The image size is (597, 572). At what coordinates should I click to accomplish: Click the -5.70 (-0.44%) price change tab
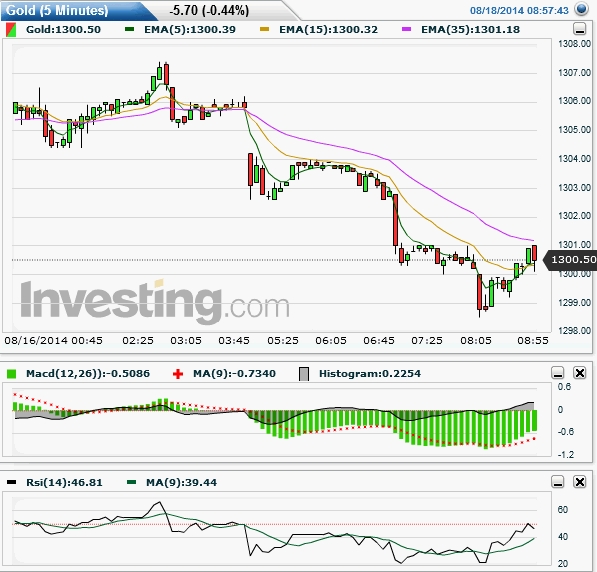pyautogui.click(x=209, y=10)
